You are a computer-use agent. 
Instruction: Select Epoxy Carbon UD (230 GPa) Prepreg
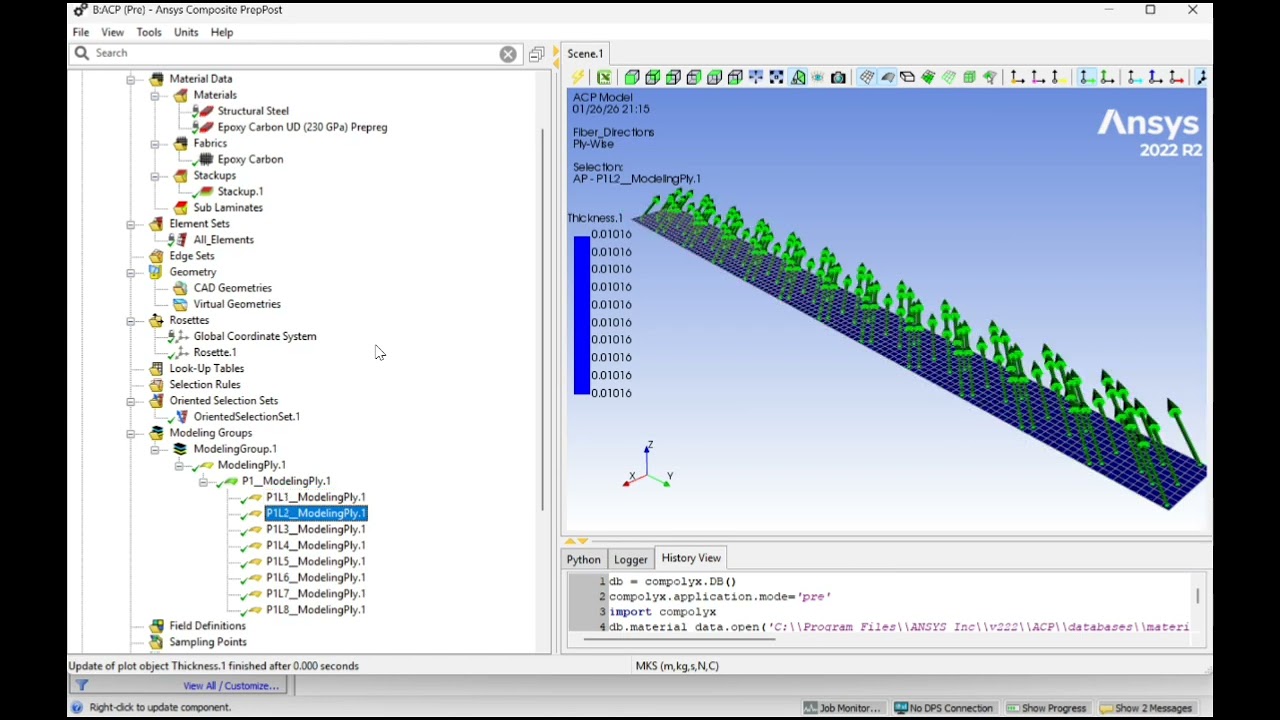(302, 127)
